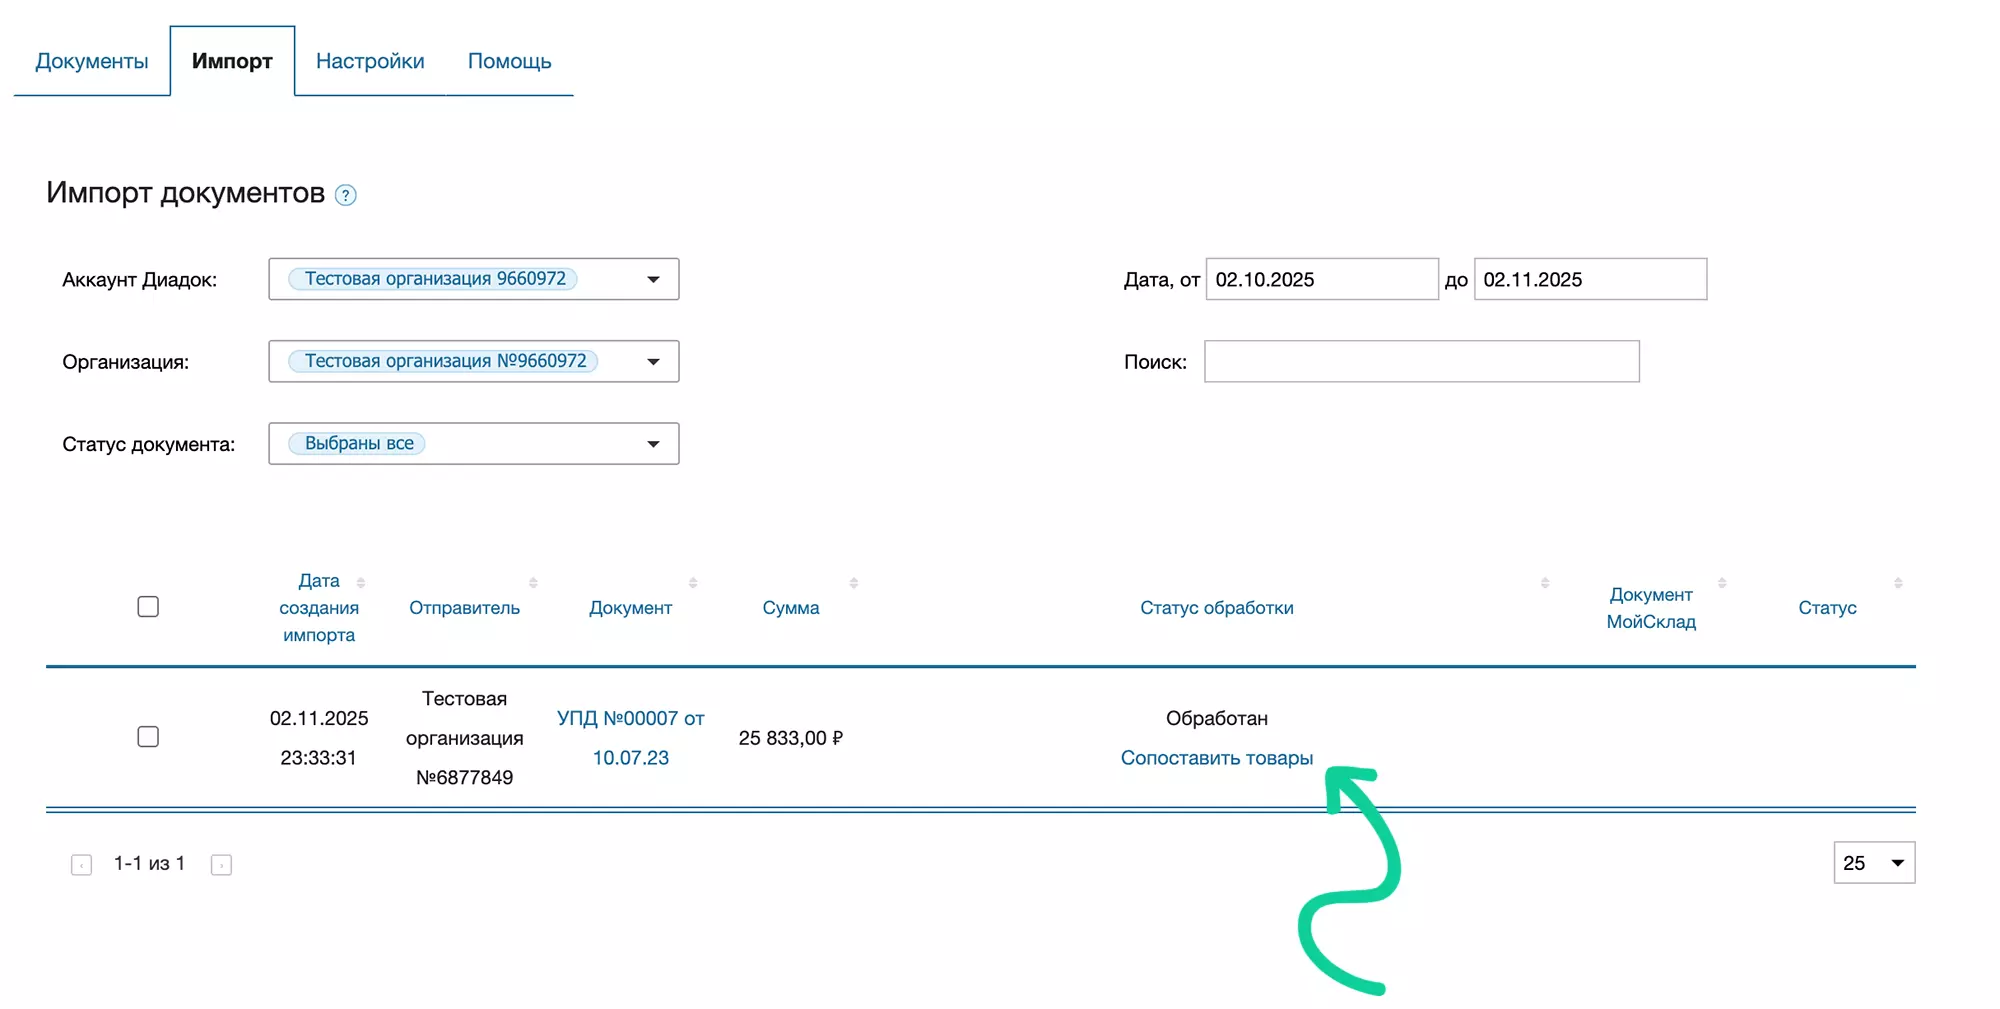Click sort arrows for Документ column
Viewport: 2000px width, 1009px height.
coord(693,582)
